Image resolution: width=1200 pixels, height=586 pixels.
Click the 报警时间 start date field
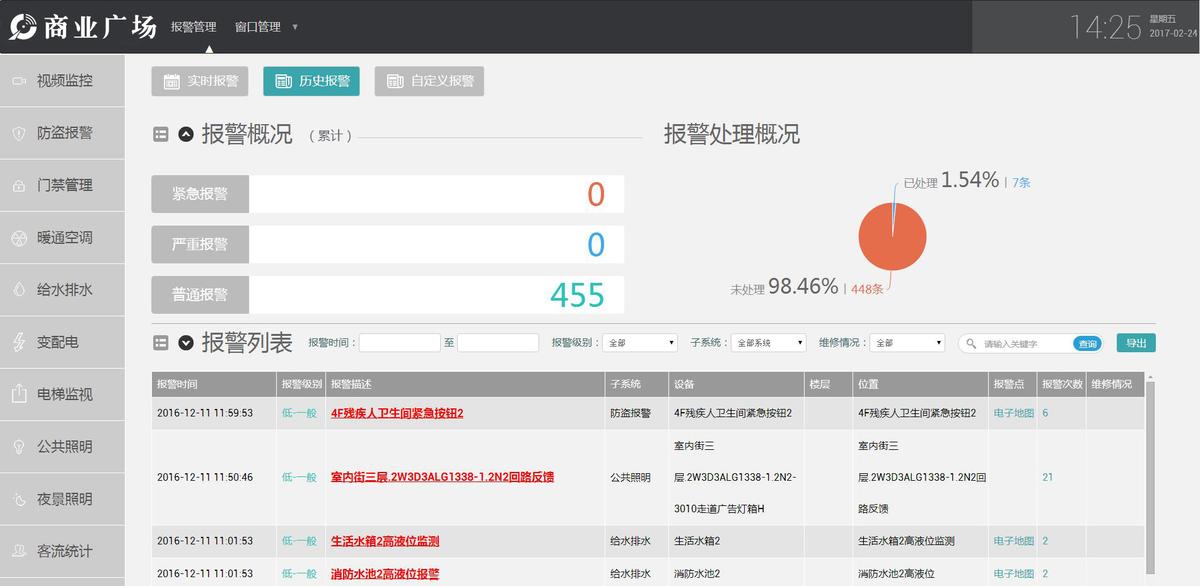click(399, 342)
